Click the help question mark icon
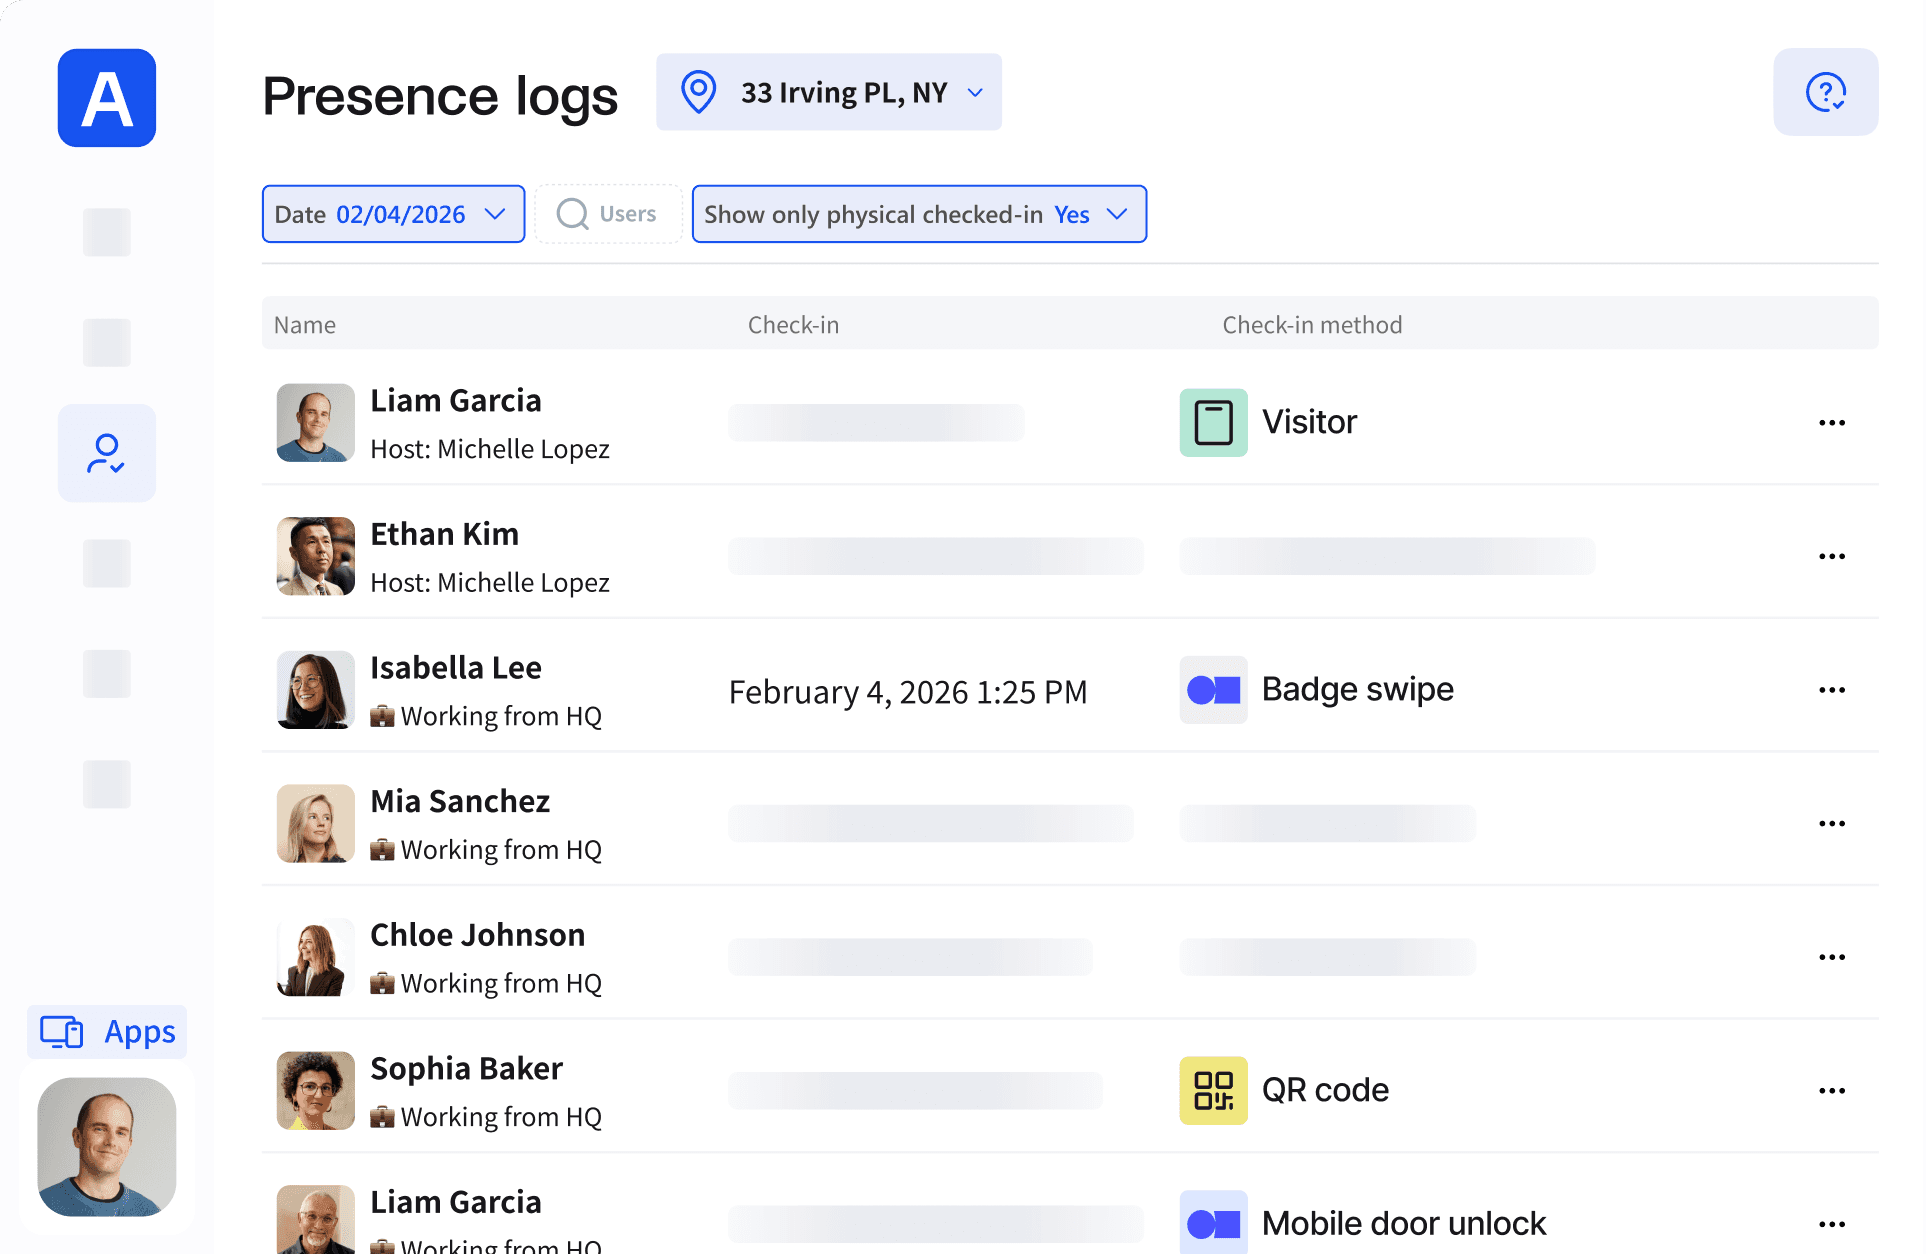The height and width of the screenshot is (1254, 1926). pyautogui.click(x=1825, y=92)
